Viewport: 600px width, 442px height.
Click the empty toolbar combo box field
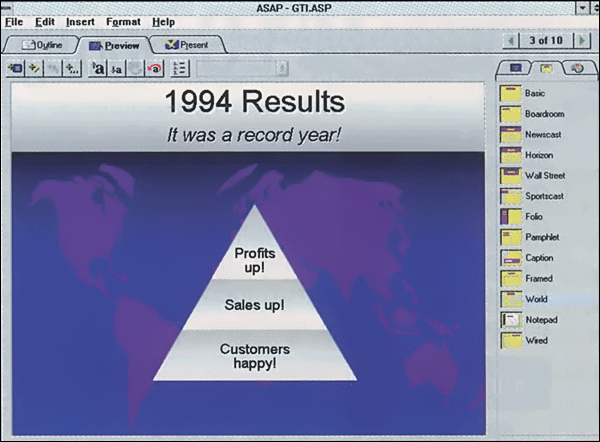click(237, 69)
